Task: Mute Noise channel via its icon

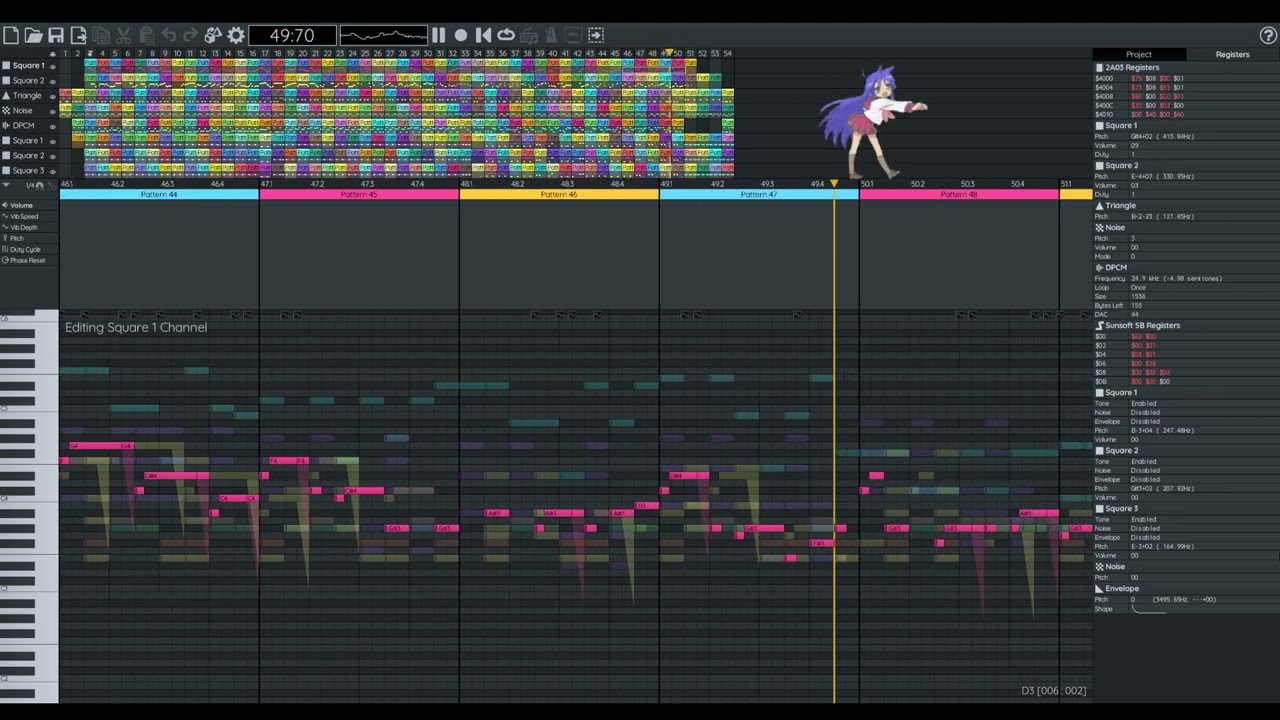Action: point(6,111)
